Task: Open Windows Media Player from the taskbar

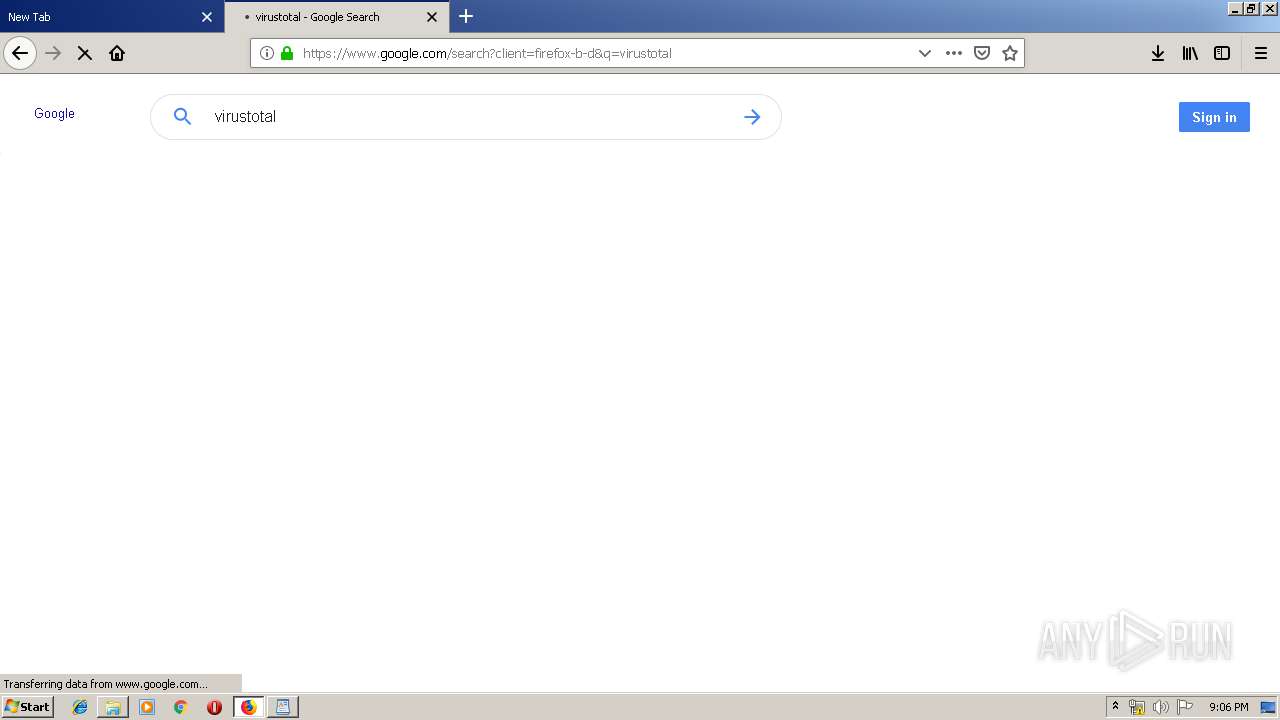Action: tap(147, 707)
